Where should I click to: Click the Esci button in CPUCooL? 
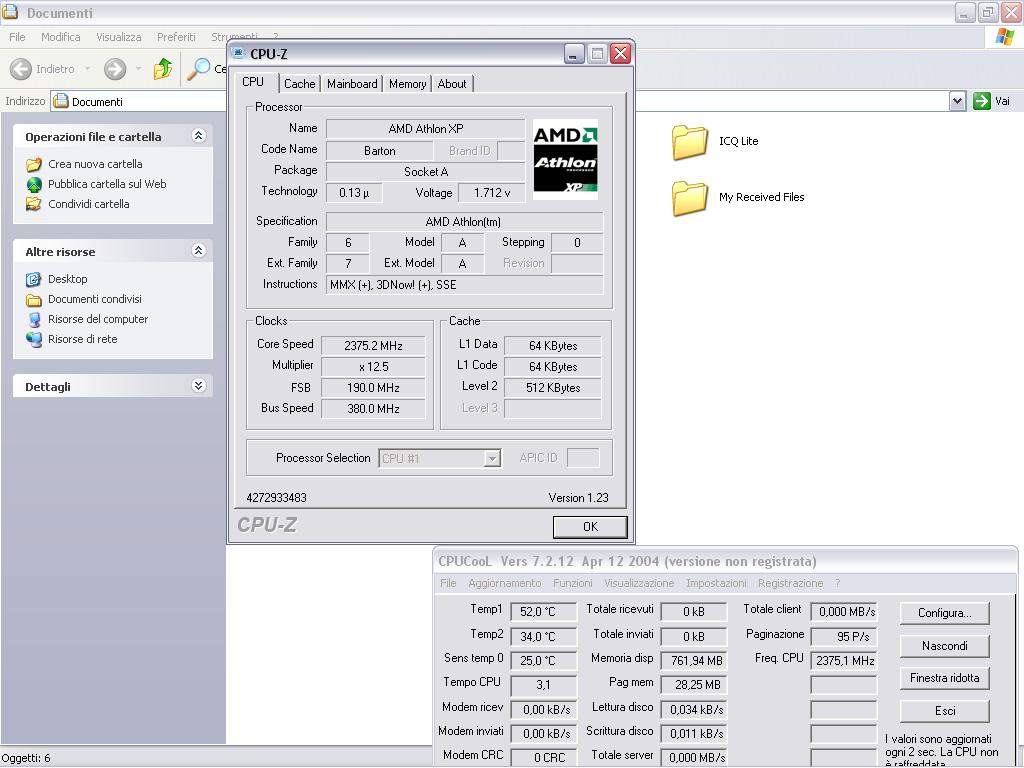[944, 711]
